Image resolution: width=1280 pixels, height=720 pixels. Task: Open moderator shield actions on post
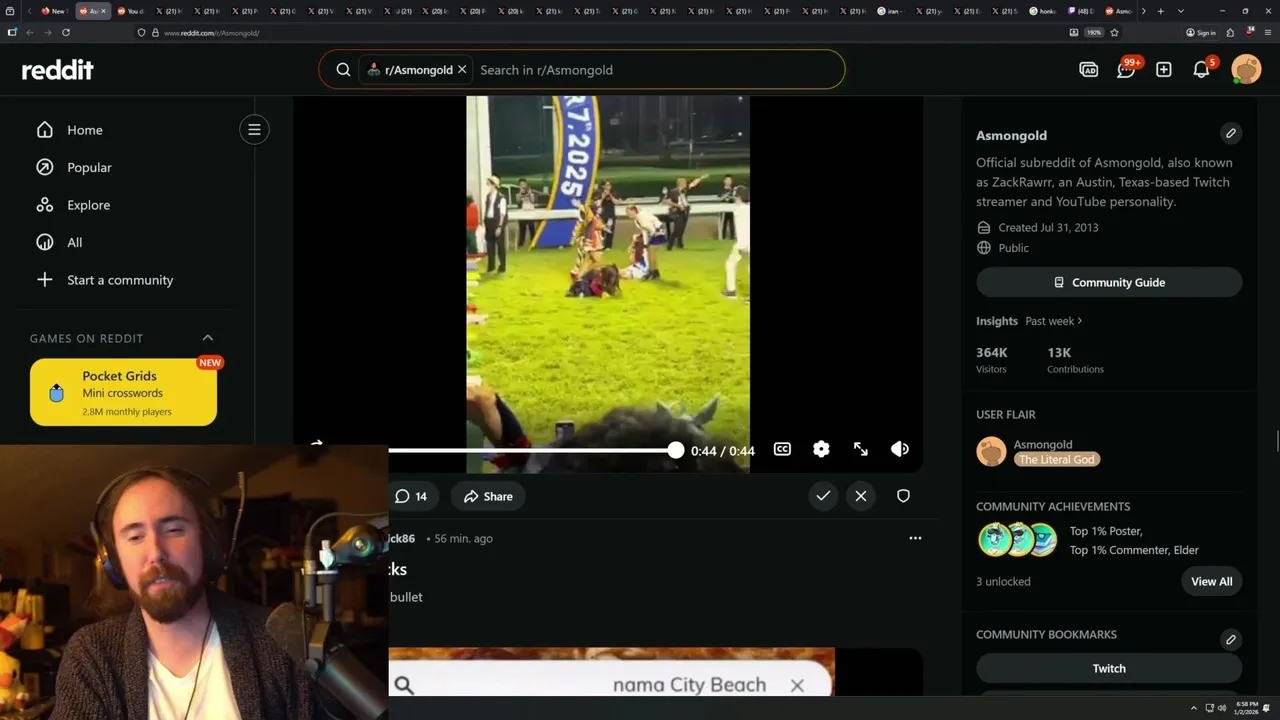[903, 495]
